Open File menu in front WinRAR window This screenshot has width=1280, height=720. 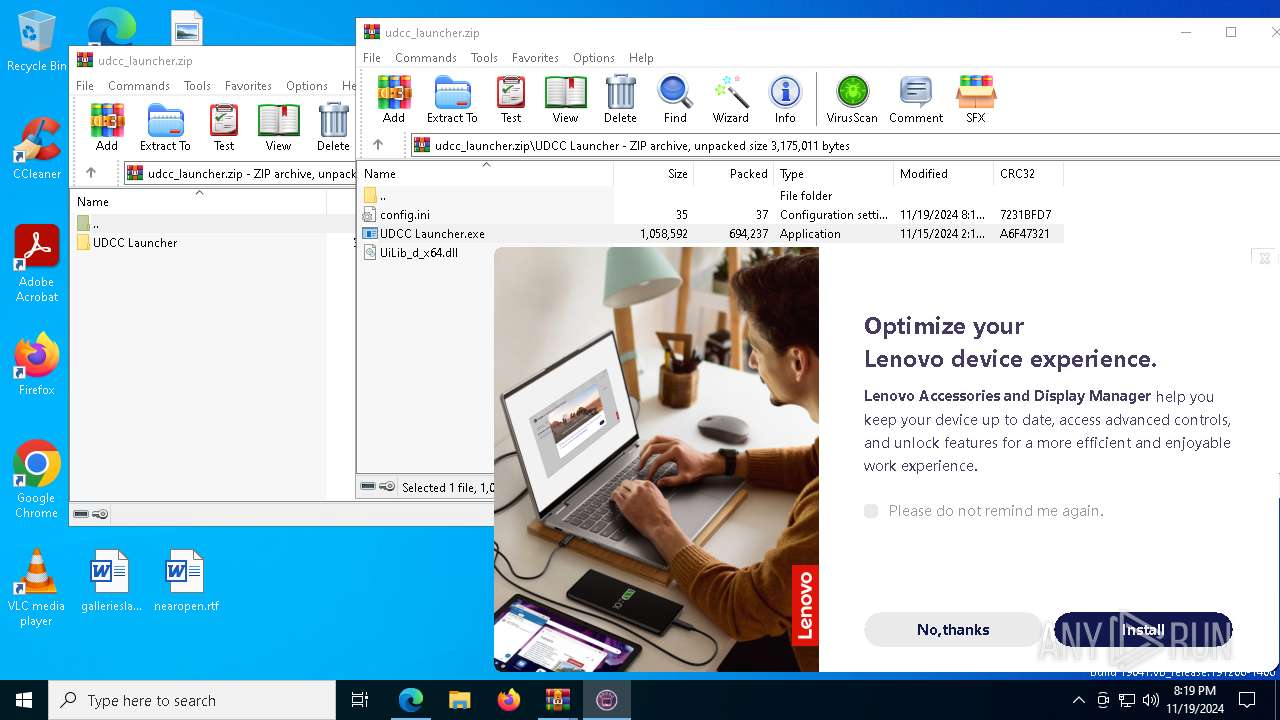pos(372,58)
